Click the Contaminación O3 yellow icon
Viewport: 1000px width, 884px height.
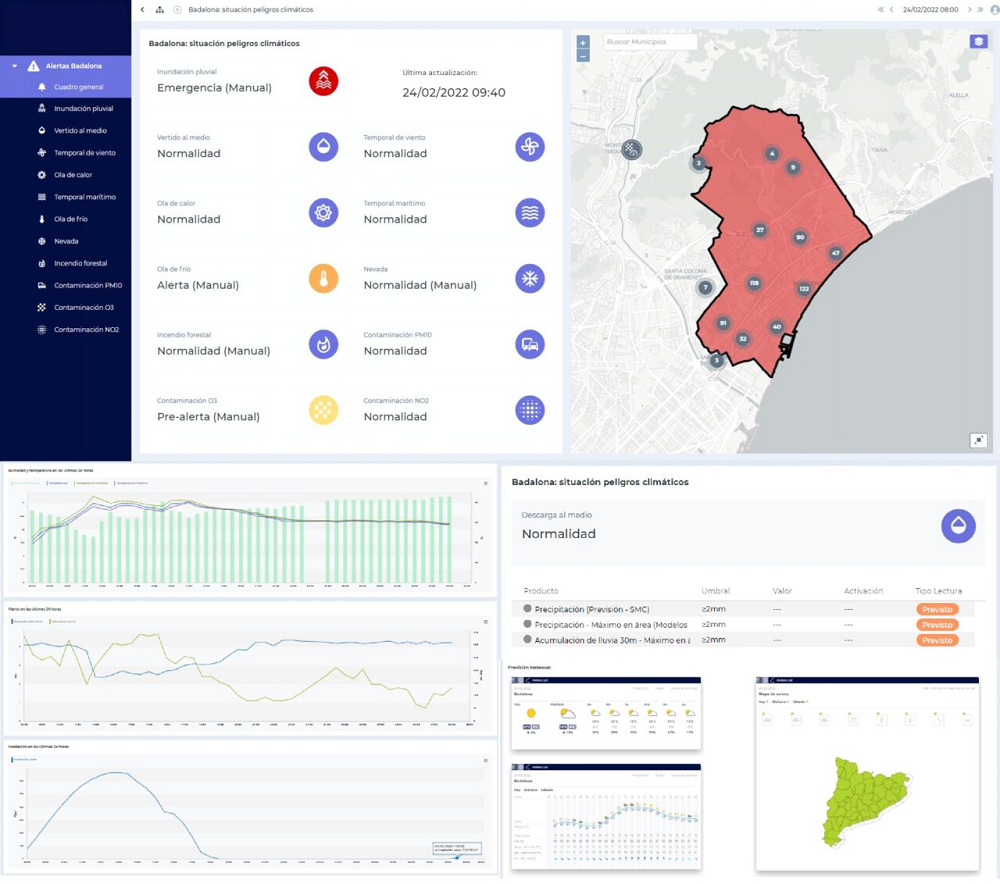tap(323, 410)
